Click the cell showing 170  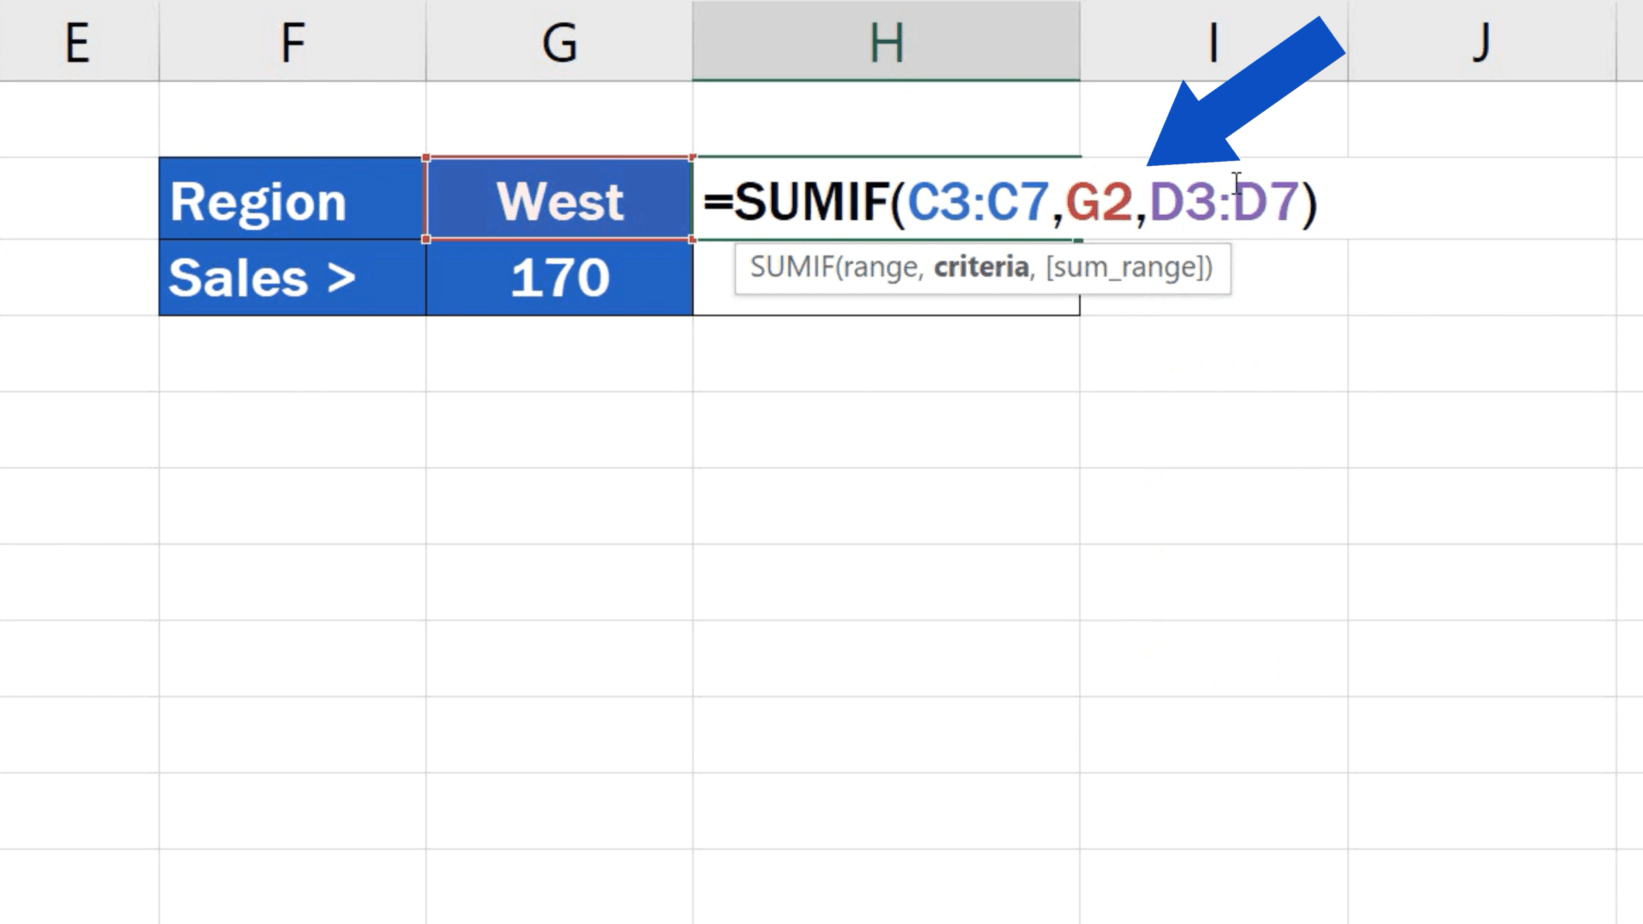pyautogui.click(x=558, y=278)
